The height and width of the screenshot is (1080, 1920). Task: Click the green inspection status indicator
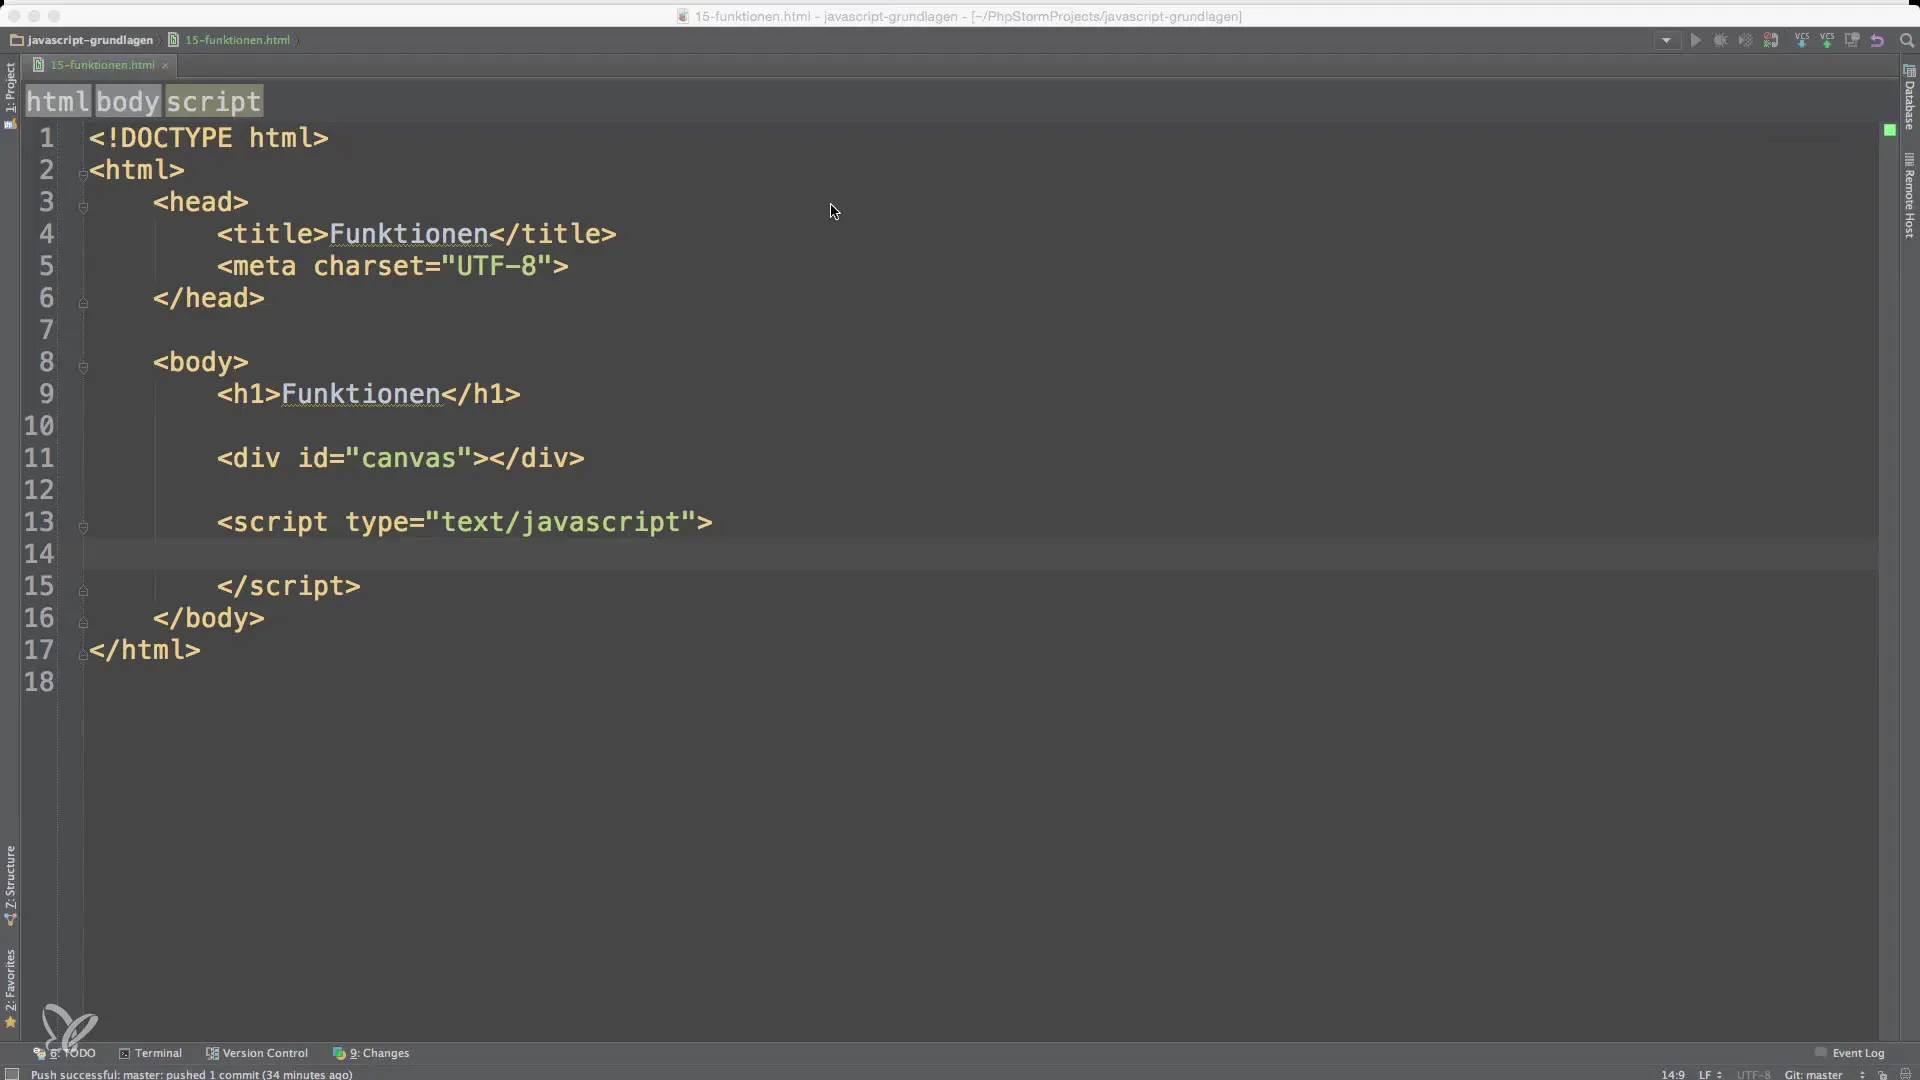coord(1889,130)
